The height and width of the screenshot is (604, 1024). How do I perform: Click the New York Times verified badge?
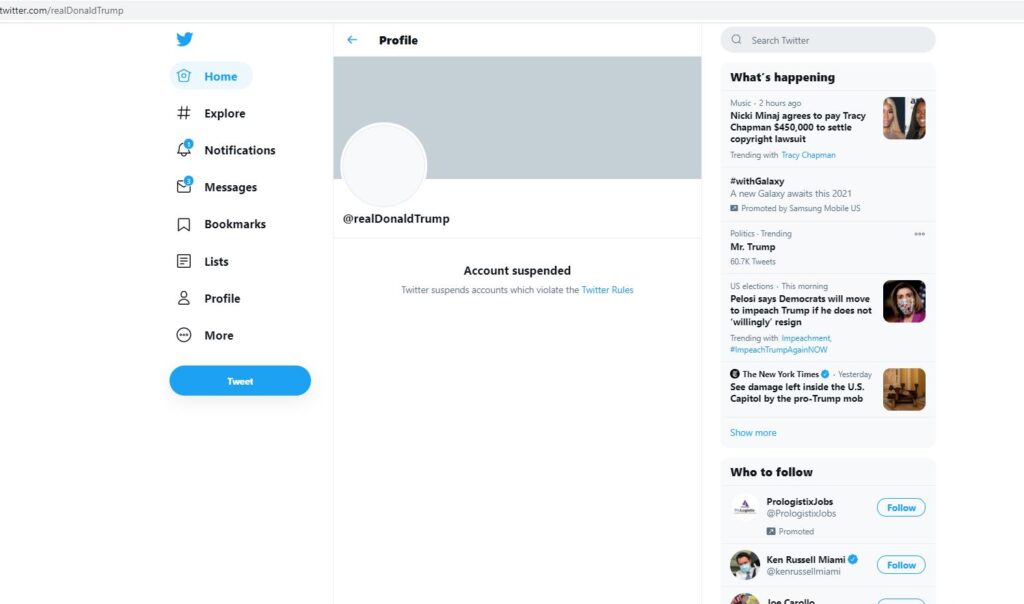click(x=825, y=374)
